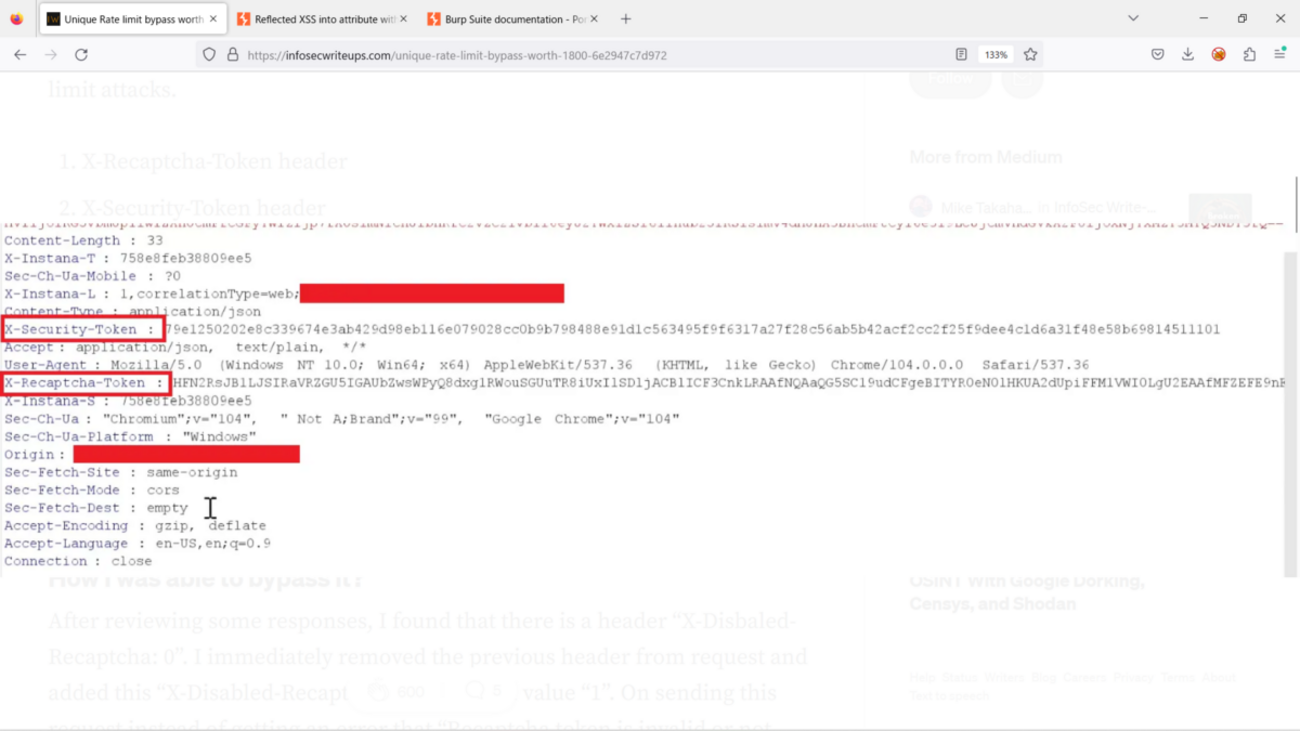Click the Content-Length : 33 line
1300x731 pixels.
(x=84, y=240)
